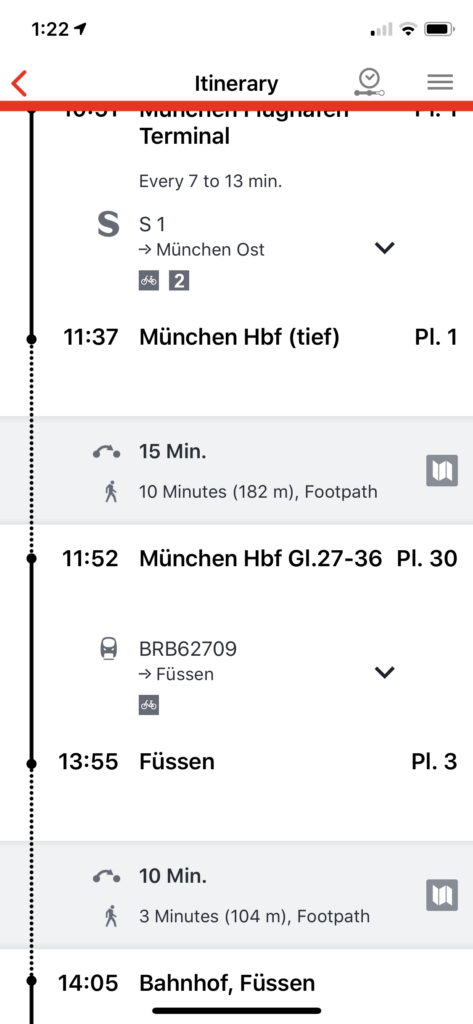Tap the S-Bahn logo icon
Image resolution: width=473 pixels, height=1024 pixels.
pos(108,225)
